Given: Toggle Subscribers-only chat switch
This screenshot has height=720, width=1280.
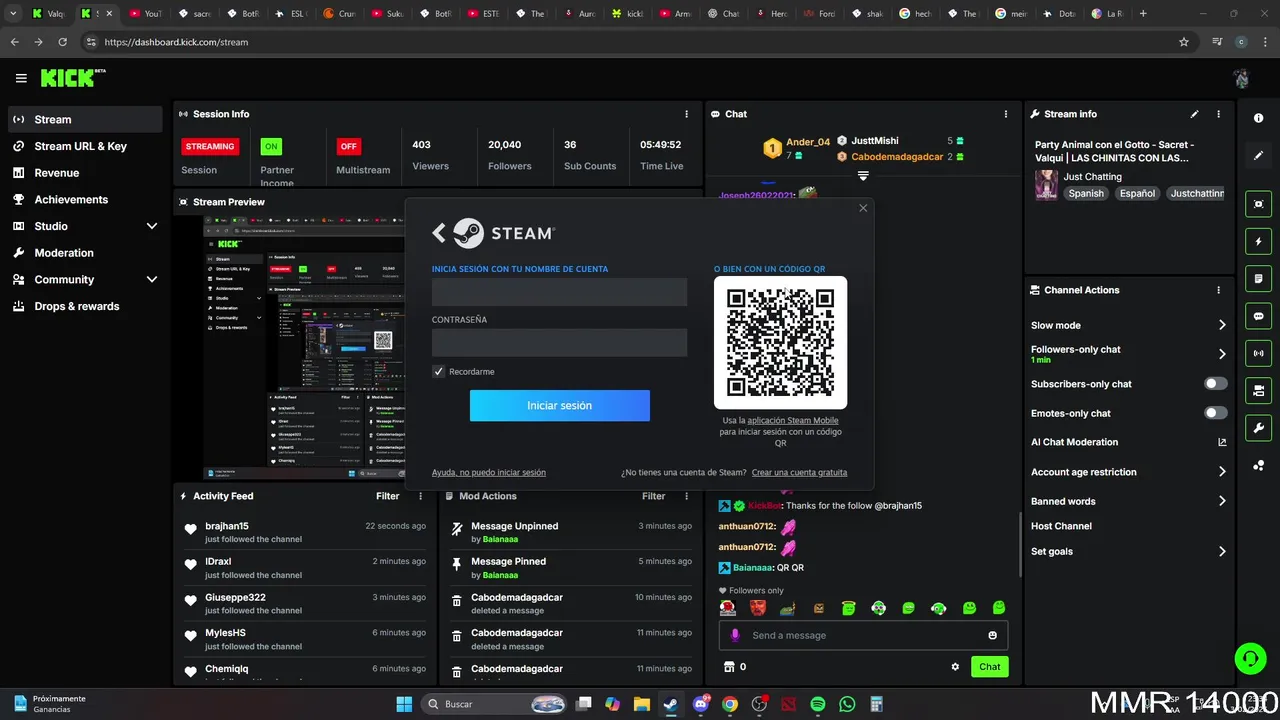Looking at the screenshot, I should pyautogui.click(x=1215, y=384).
